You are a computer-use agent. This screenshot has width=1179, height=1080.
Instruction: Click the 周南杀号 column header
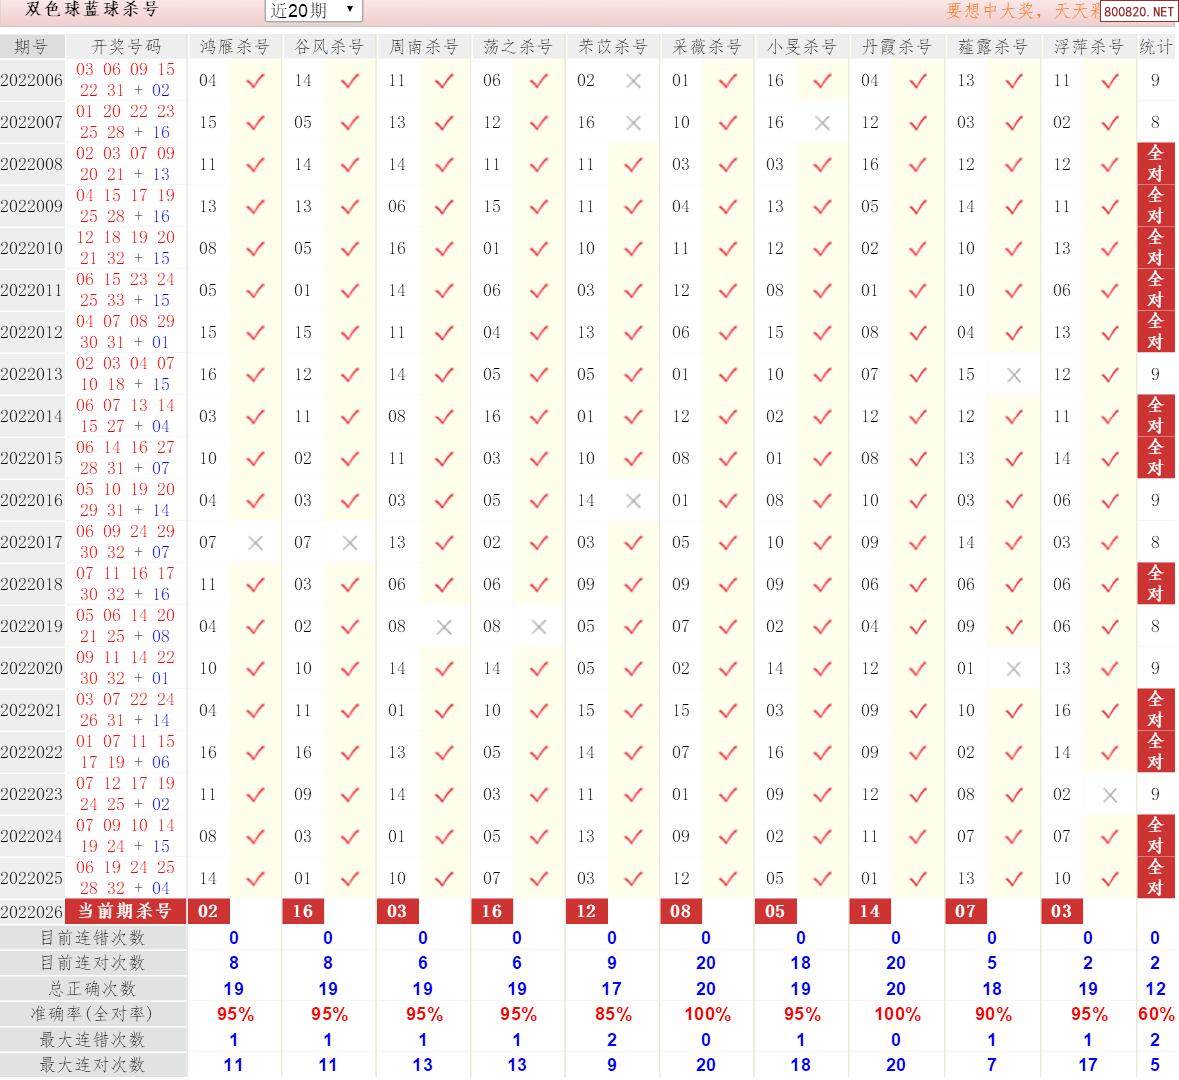click(x=423, y=47)
